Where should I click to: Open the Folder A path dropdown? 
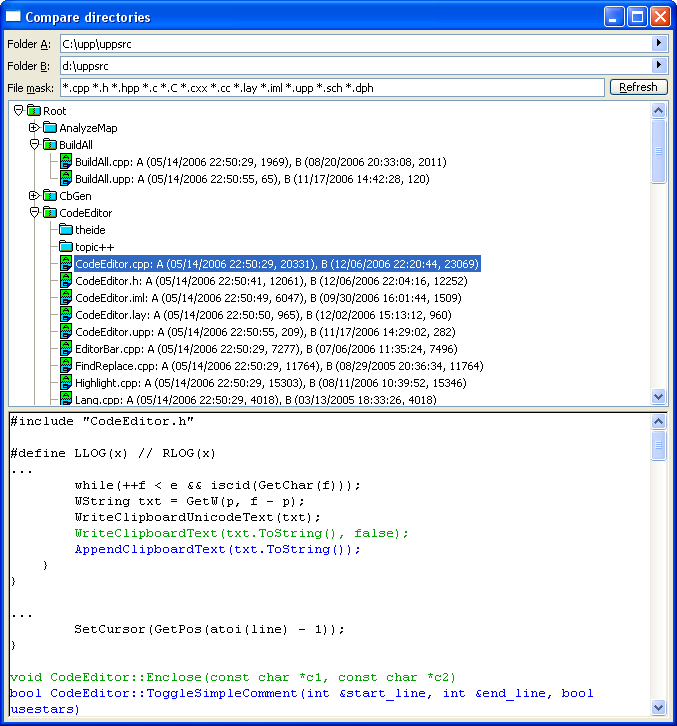pyautogui.click(x=658, y=43)
